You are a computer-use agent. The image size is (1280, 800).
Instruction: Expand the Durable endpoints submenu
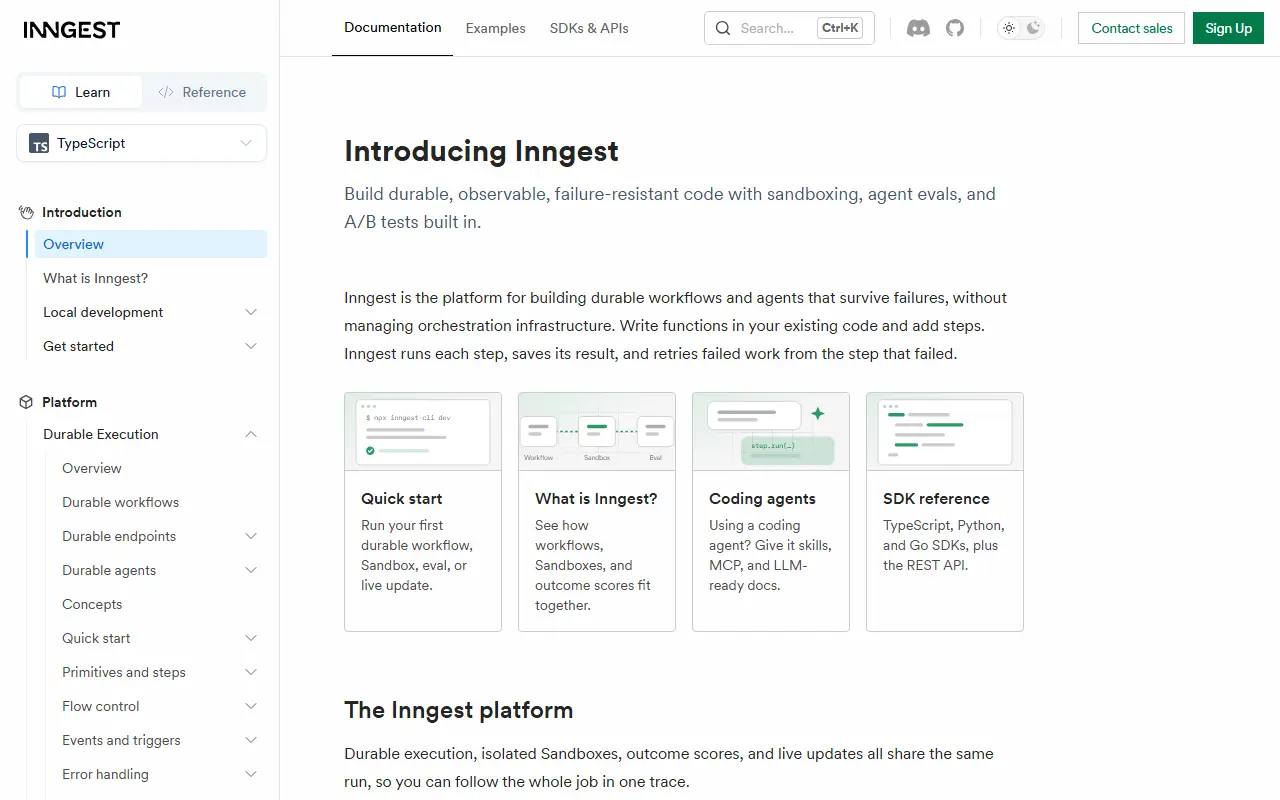(251, 536)
